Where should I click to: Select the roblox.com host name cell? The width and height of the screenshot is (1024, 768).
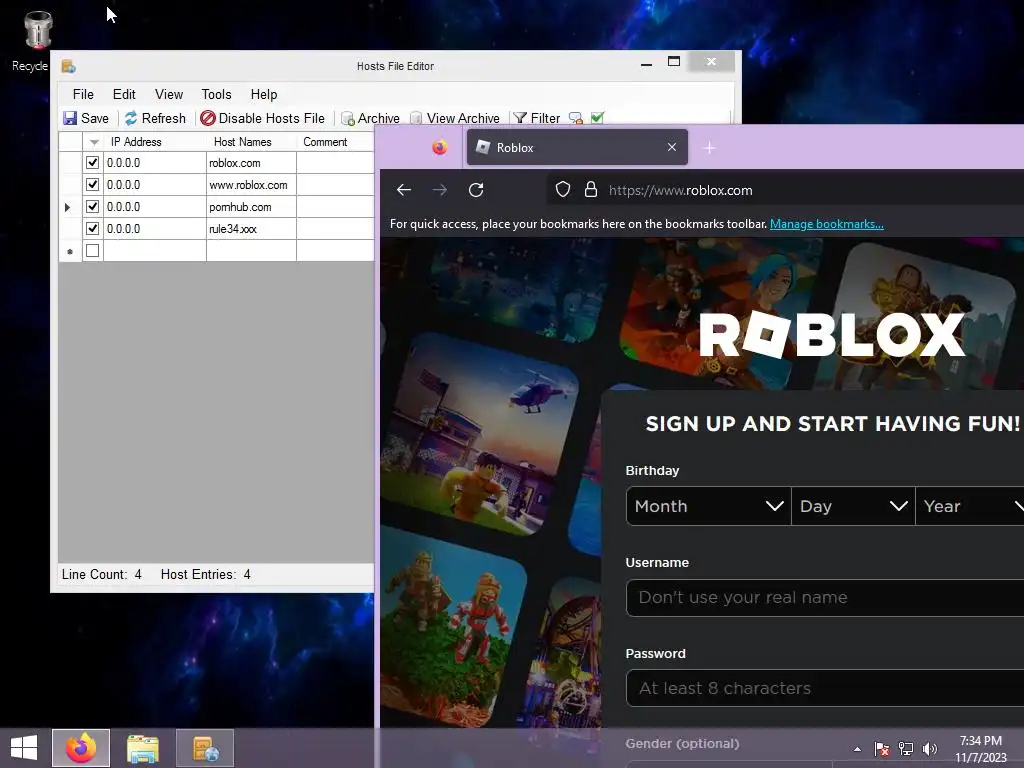coord(251,163)
